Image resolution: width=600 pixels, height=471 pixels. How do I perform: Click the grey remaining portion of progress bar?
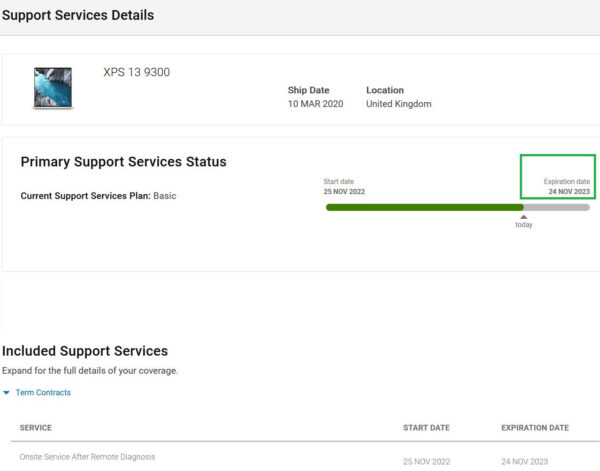pos(557,207)
